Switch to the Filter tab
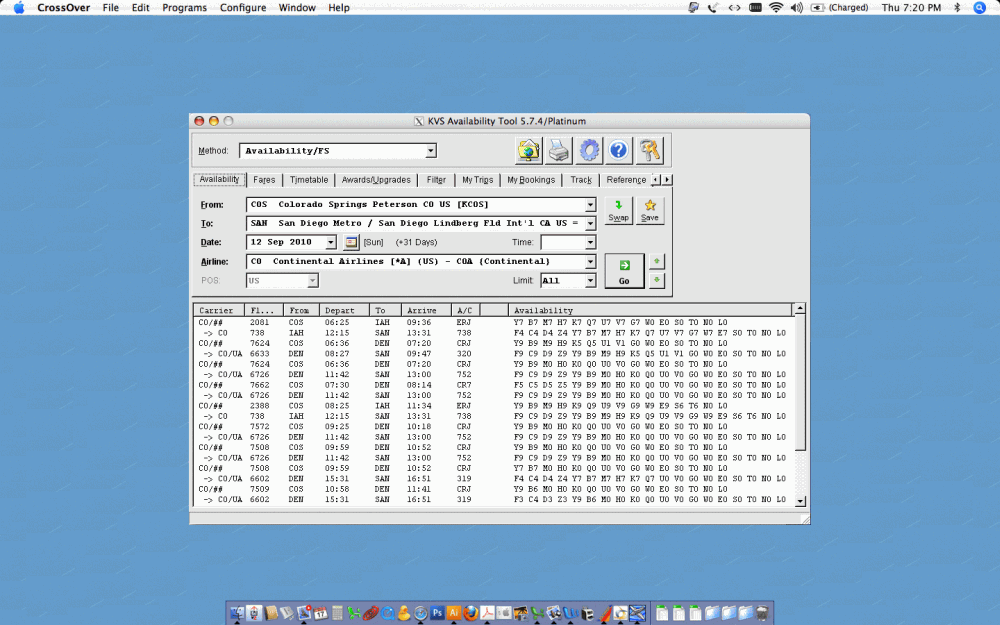 coord(436,180)
